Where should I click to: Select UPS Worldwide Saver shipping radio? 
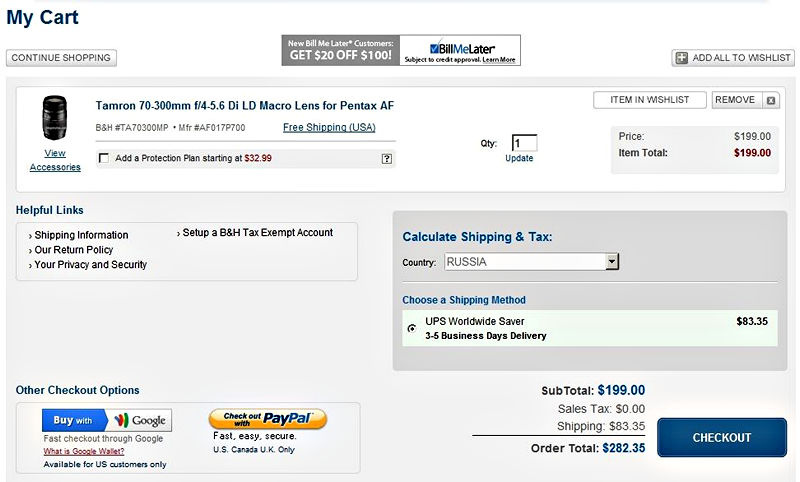click(x=412, y=327)
